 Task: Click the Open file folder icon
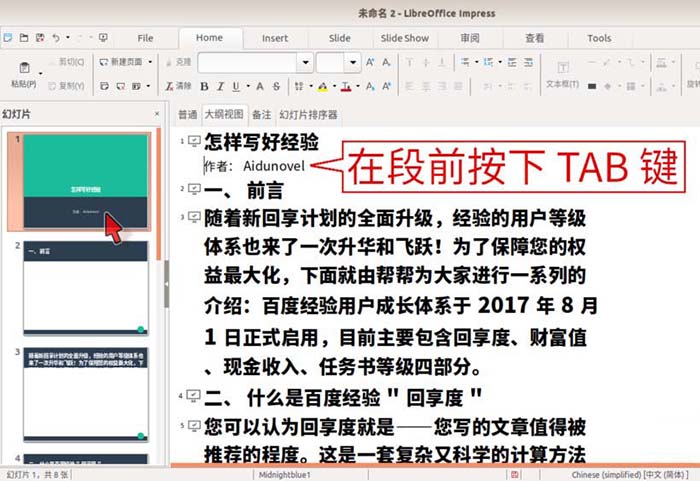(x=24, y=38)
